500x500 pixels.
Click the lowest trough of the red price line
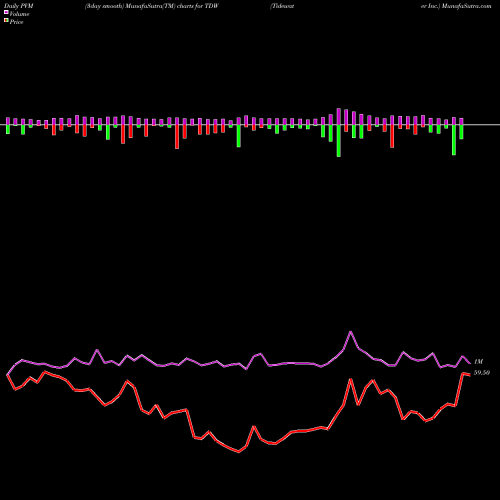[239, 452]
